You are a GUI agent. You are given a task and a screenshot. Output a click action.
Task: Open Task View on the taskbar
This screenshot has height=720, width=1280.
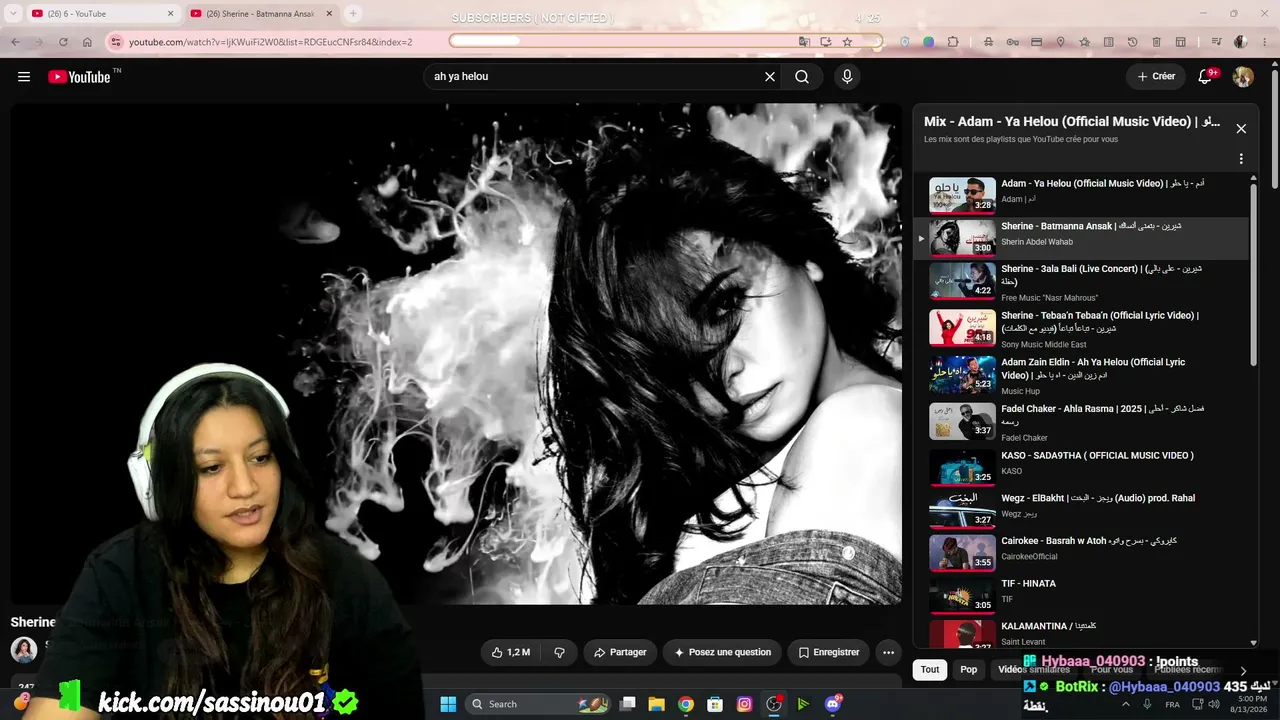628,704
